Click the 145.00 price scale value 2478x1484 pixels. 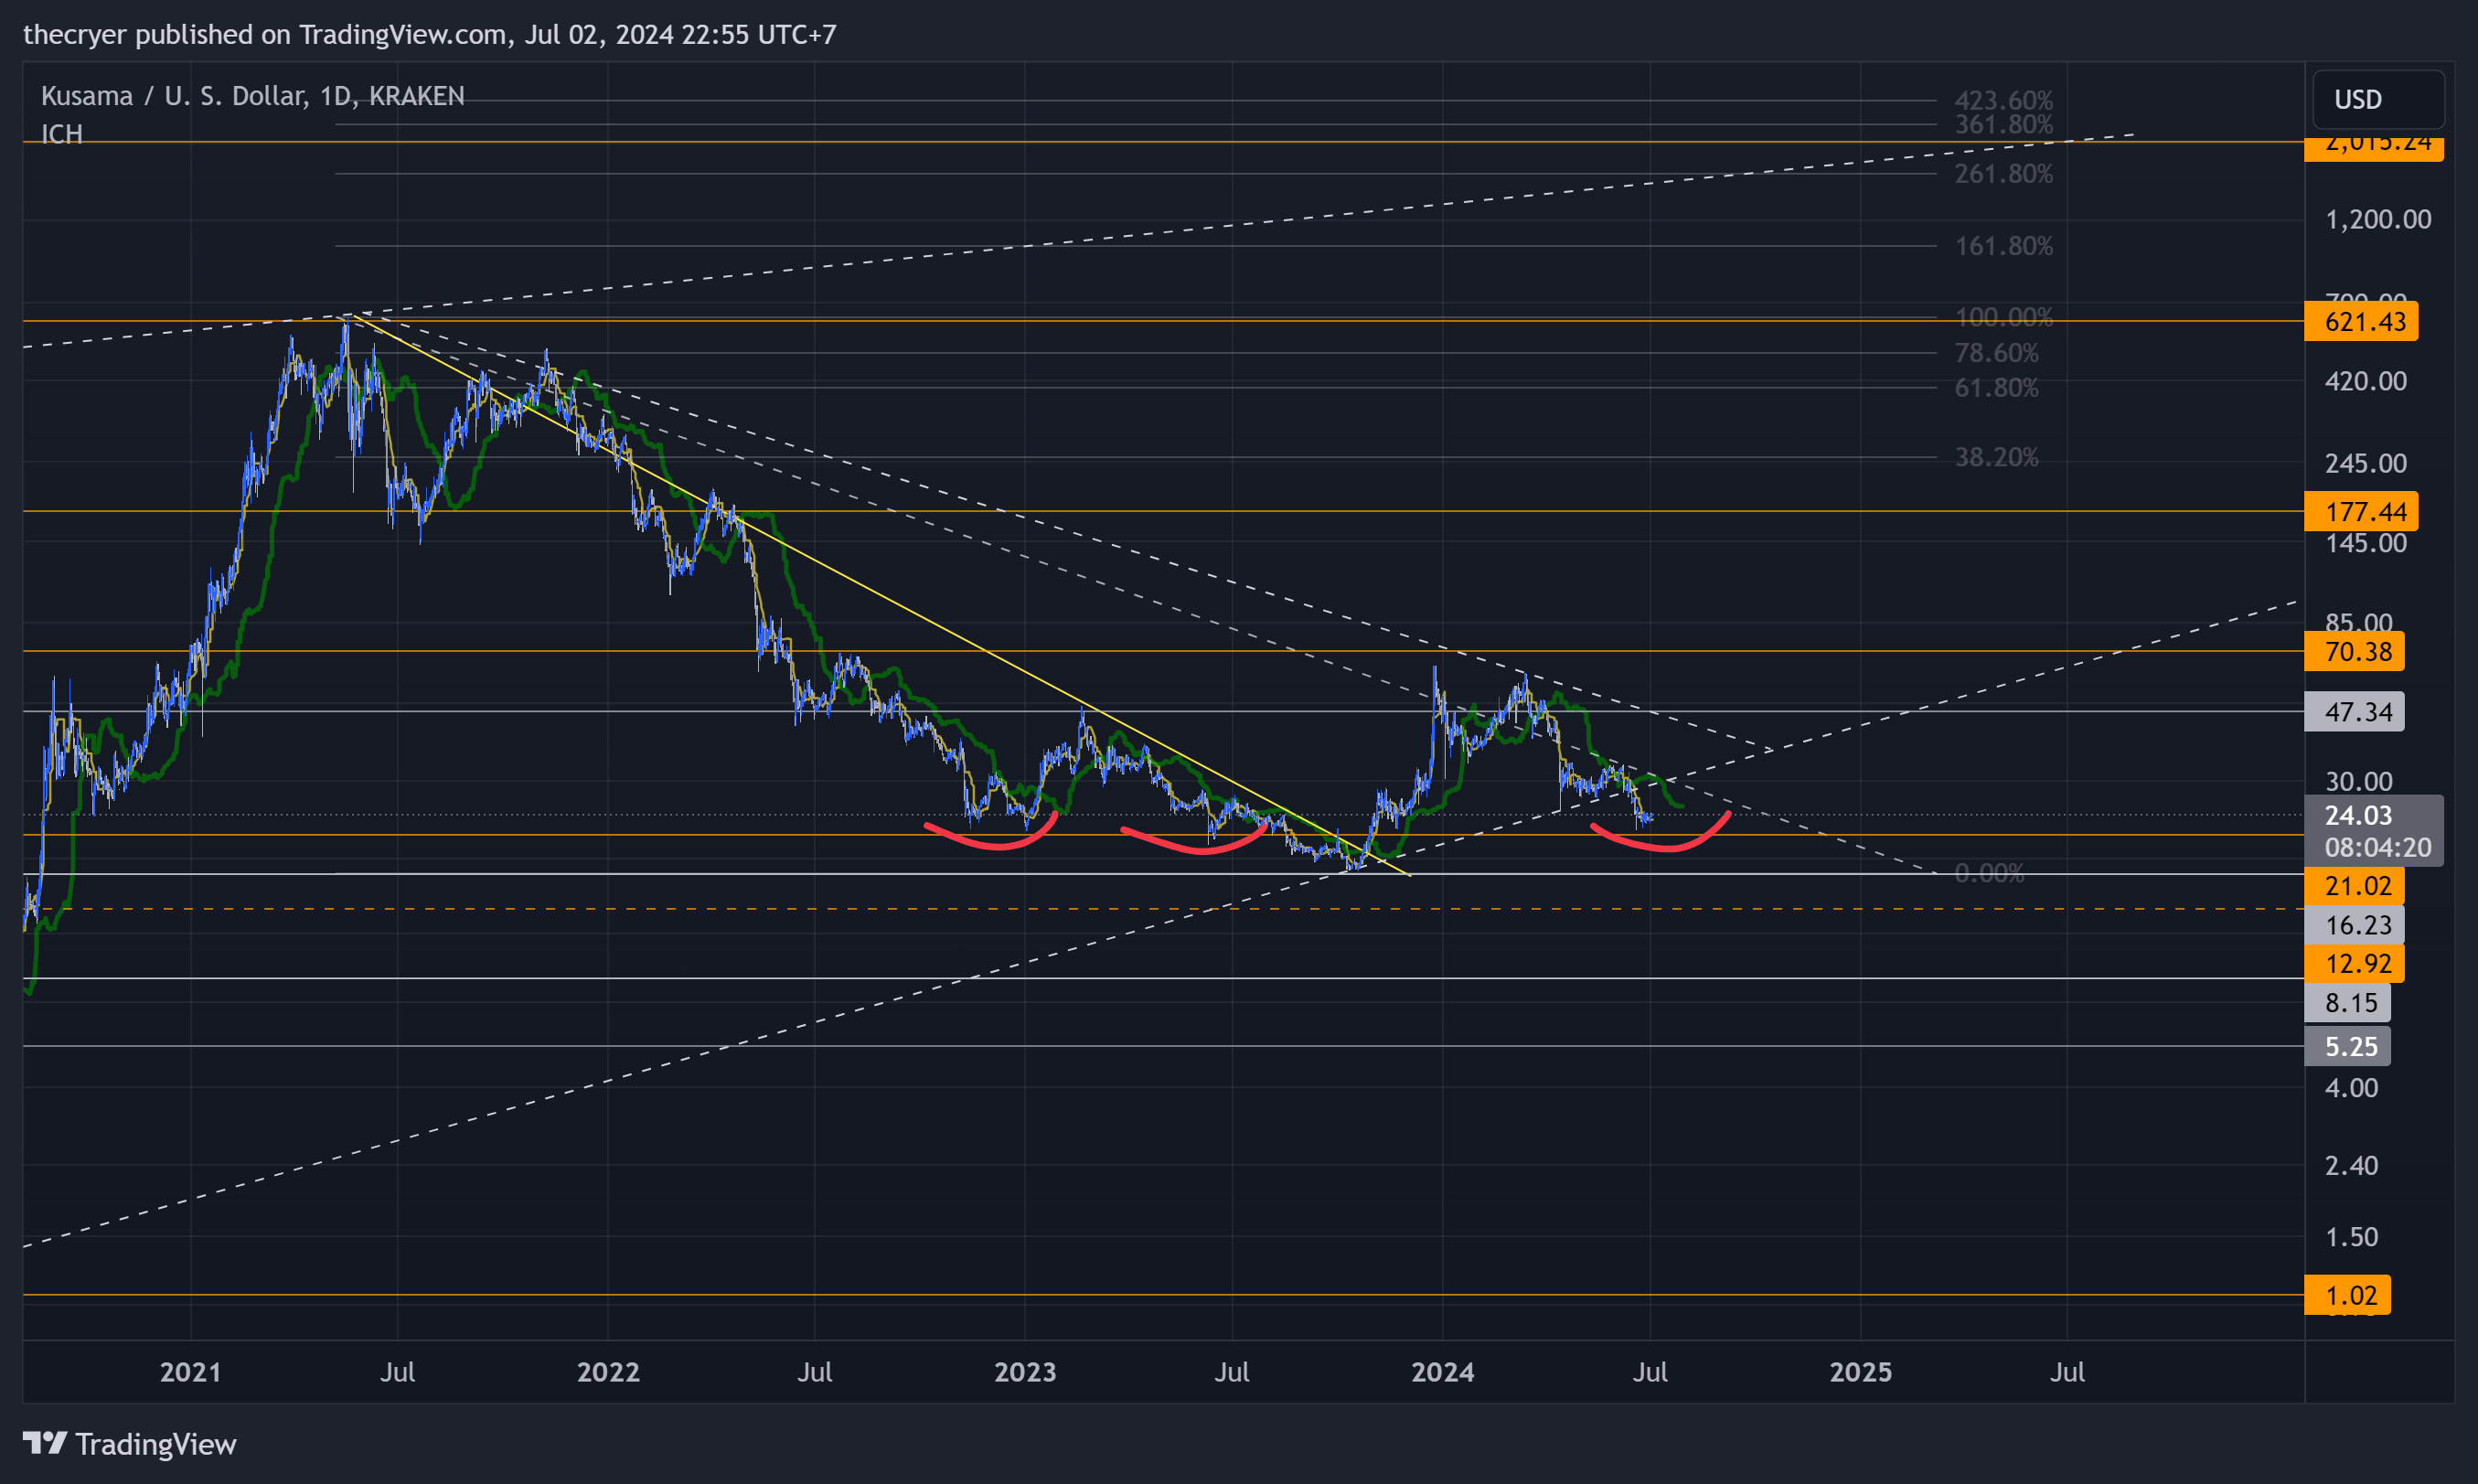(x=2365, y=542)
